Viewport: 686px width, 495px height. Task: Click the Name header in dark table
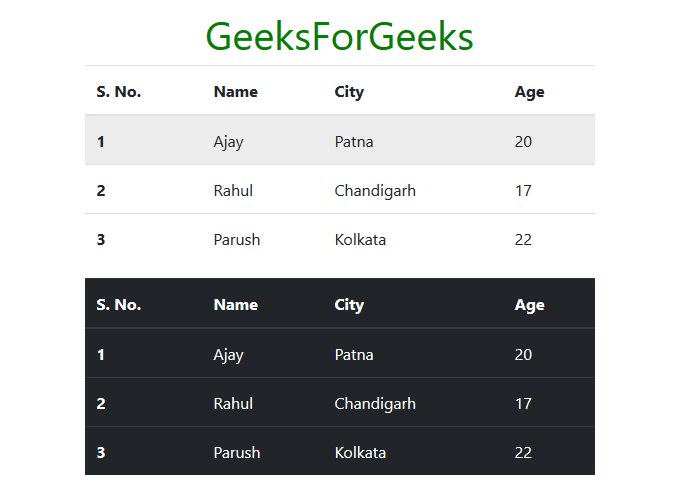(235, 305)
